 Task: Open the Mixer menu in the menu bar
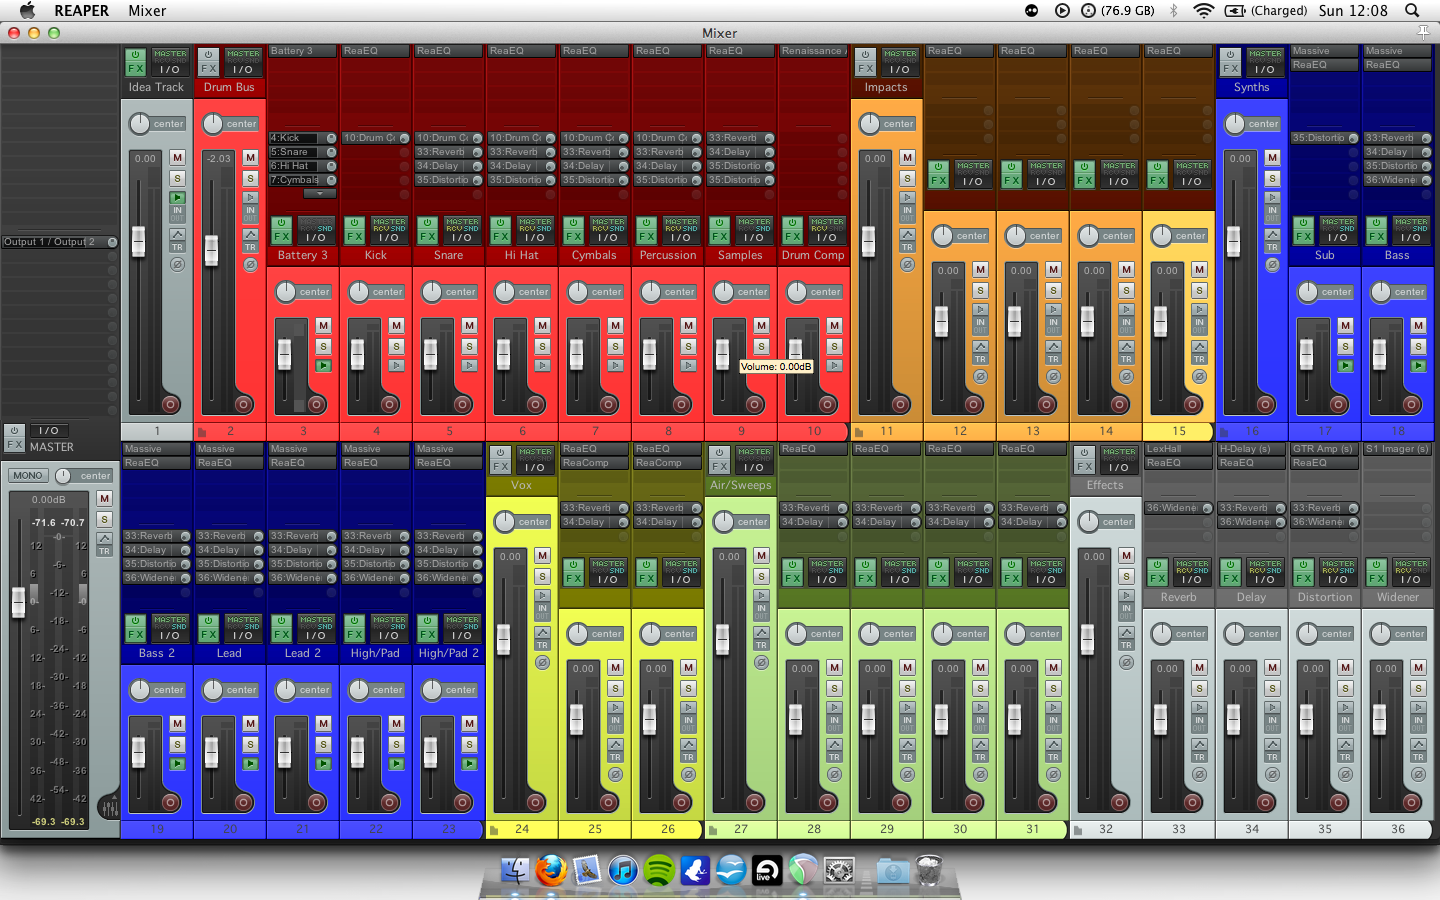coord(147,11)
